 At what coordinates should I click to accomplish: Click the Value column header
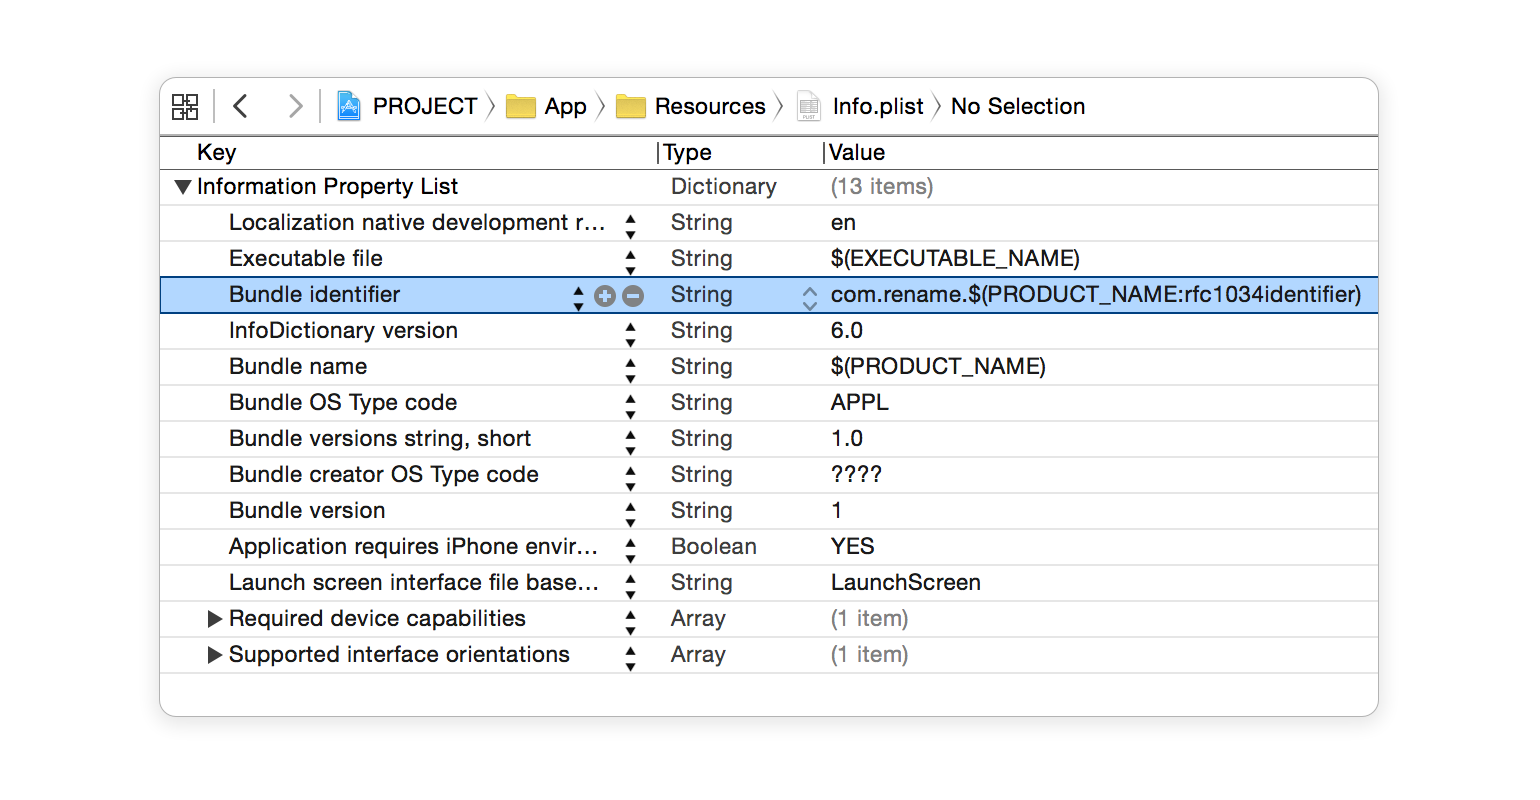(857, 152)
